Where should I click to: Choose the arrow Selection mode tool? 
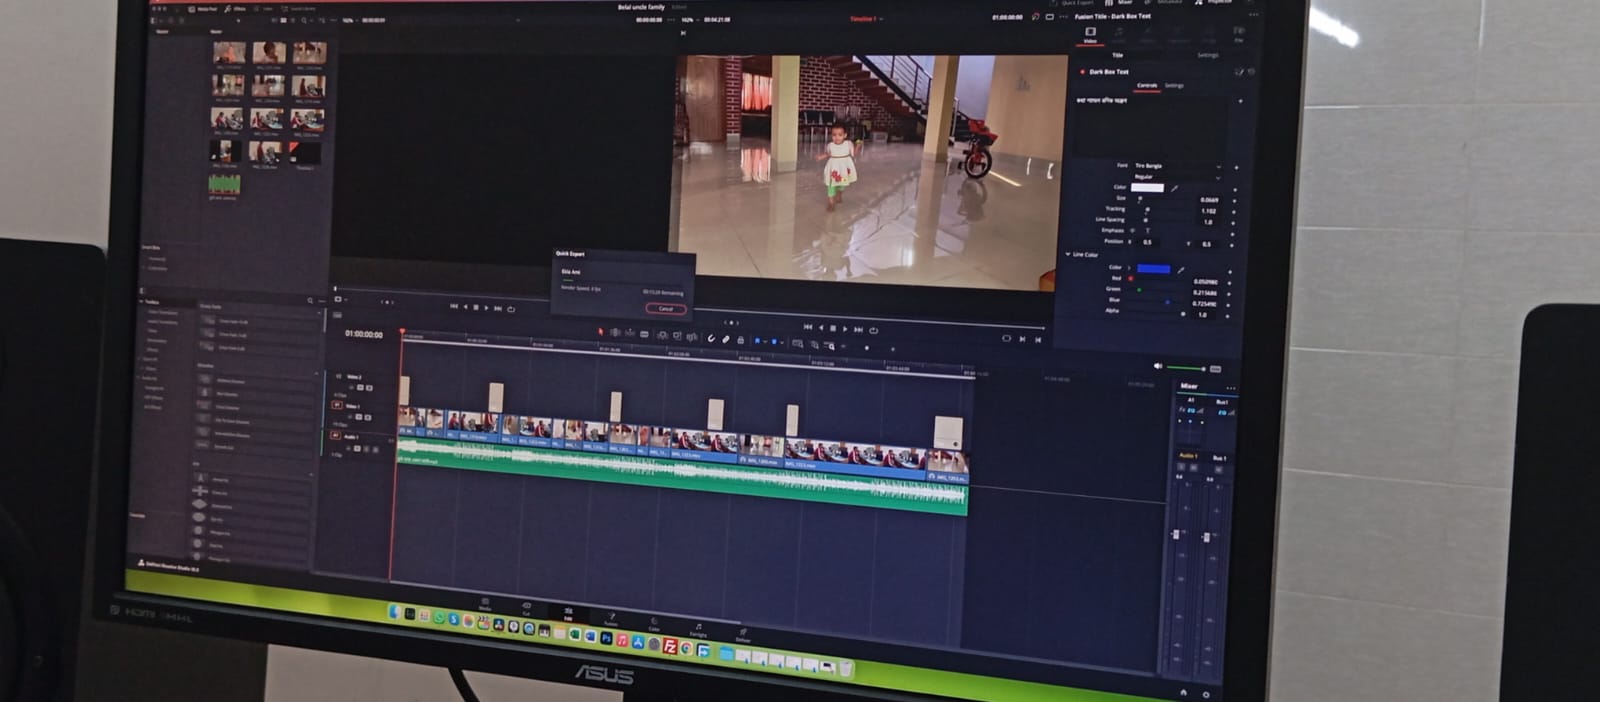(x=600, y=331)
